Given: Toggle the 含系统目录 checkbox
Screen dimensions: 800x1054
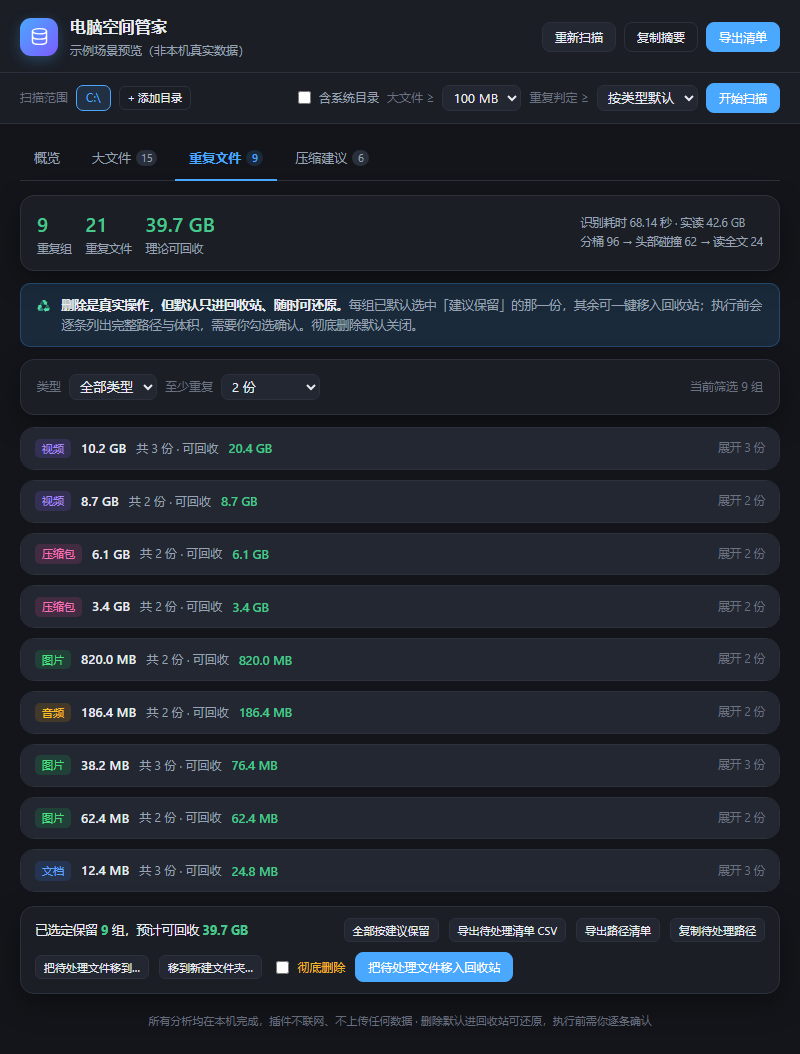Looking at the screenshot, I should (305, 97).
